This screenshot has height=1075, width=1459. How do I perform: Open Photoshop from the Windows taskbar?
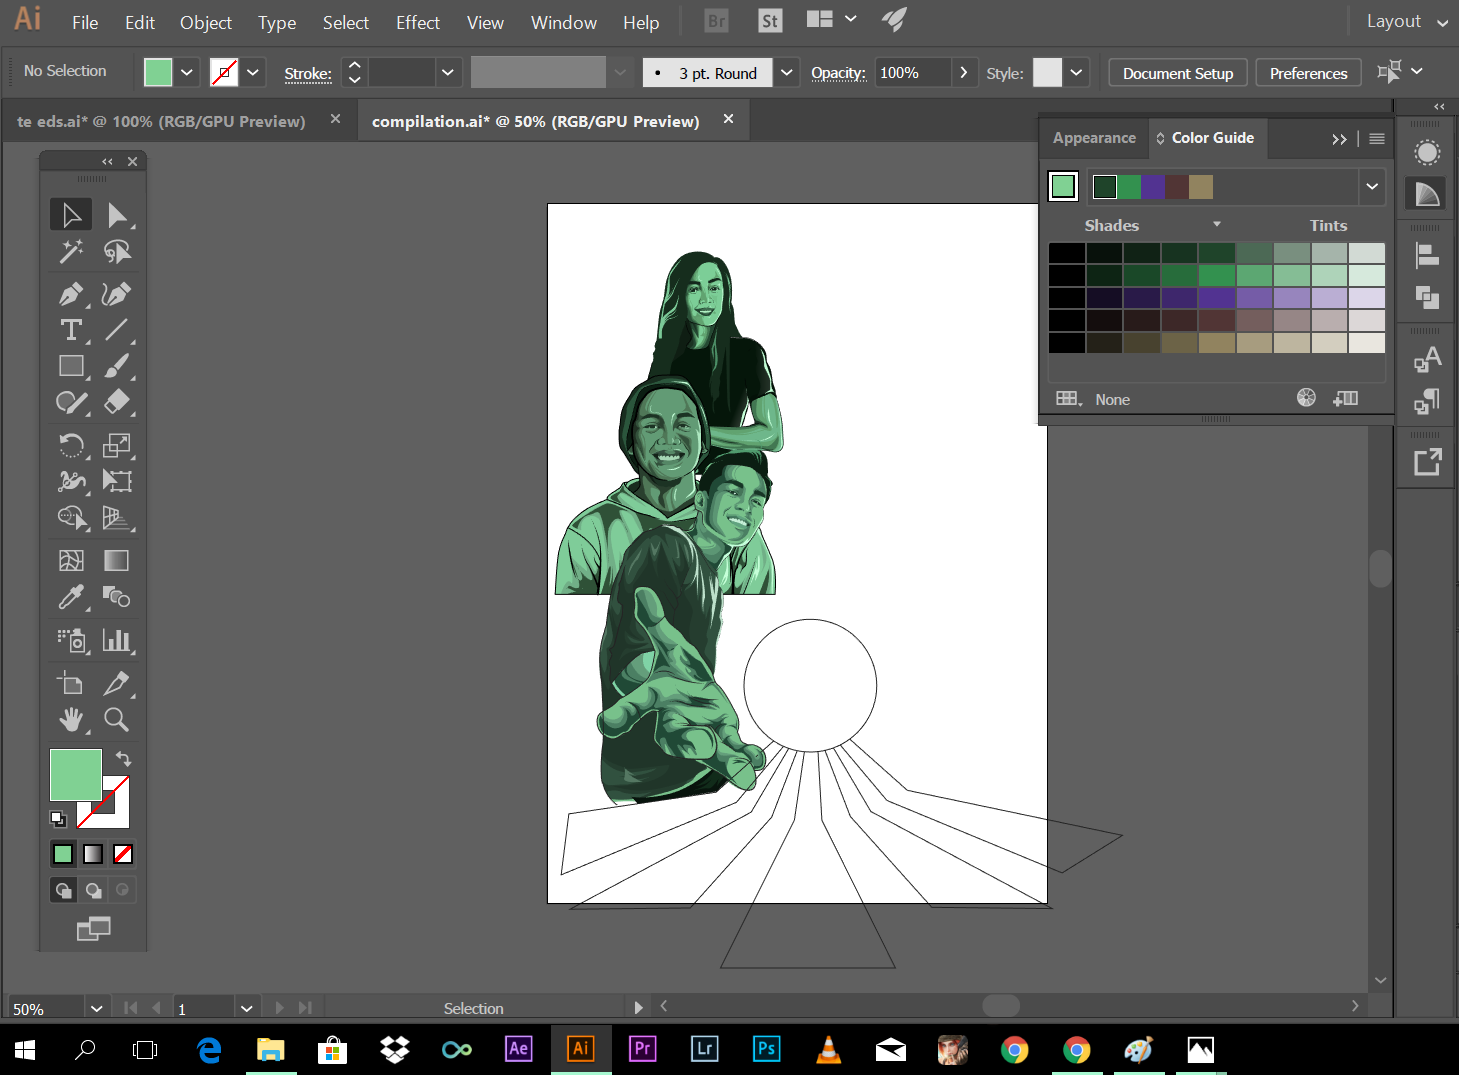tap(766, 1049)
